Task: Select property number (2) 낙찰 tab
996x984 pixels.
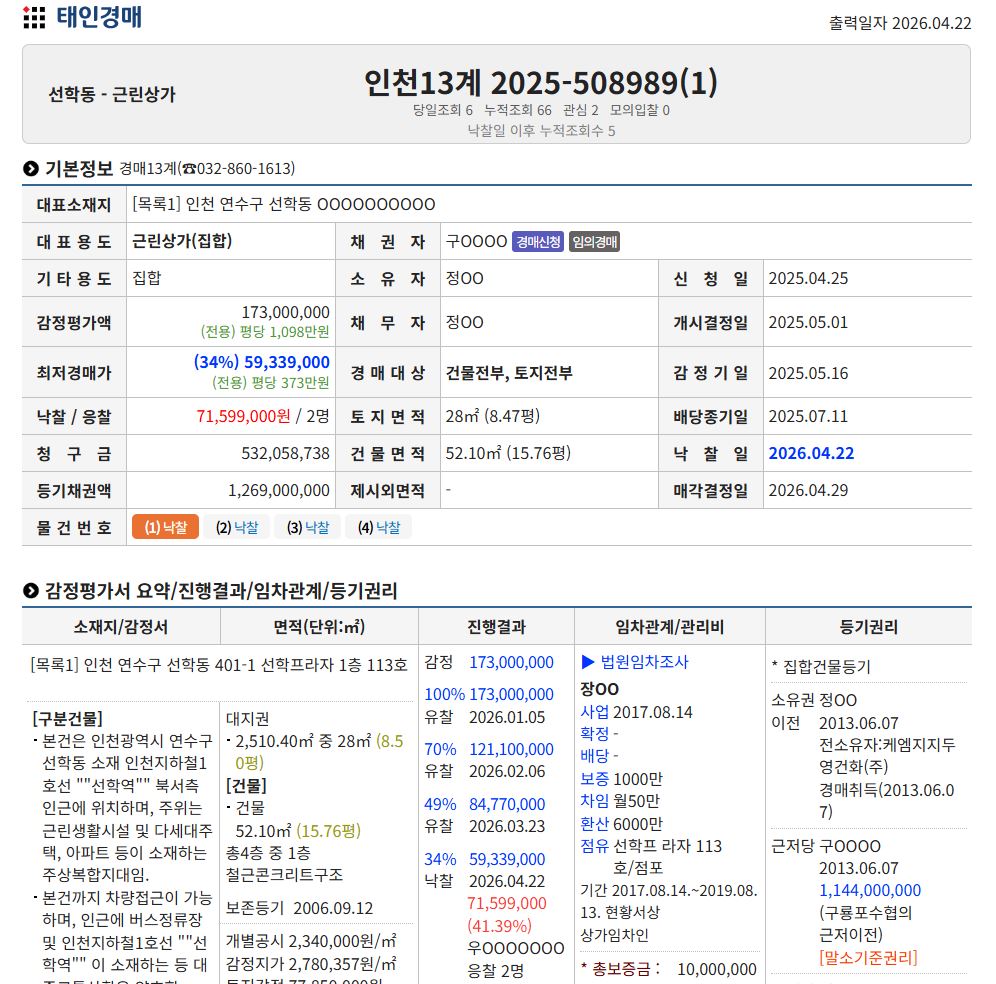Action: pyautogui.click(x=237, y=527)
